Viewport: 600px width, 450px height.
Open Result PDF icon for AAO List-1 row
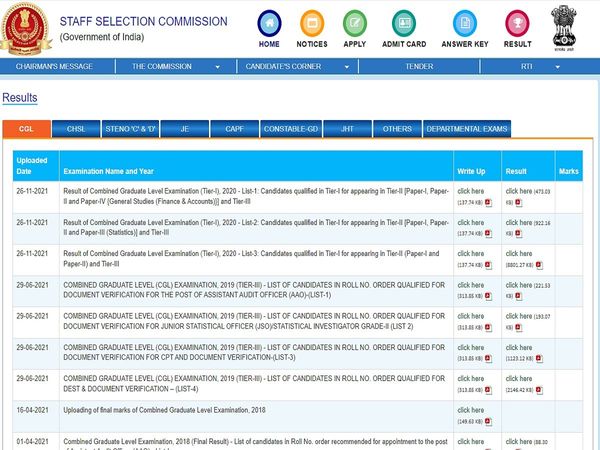pos(518,296)
